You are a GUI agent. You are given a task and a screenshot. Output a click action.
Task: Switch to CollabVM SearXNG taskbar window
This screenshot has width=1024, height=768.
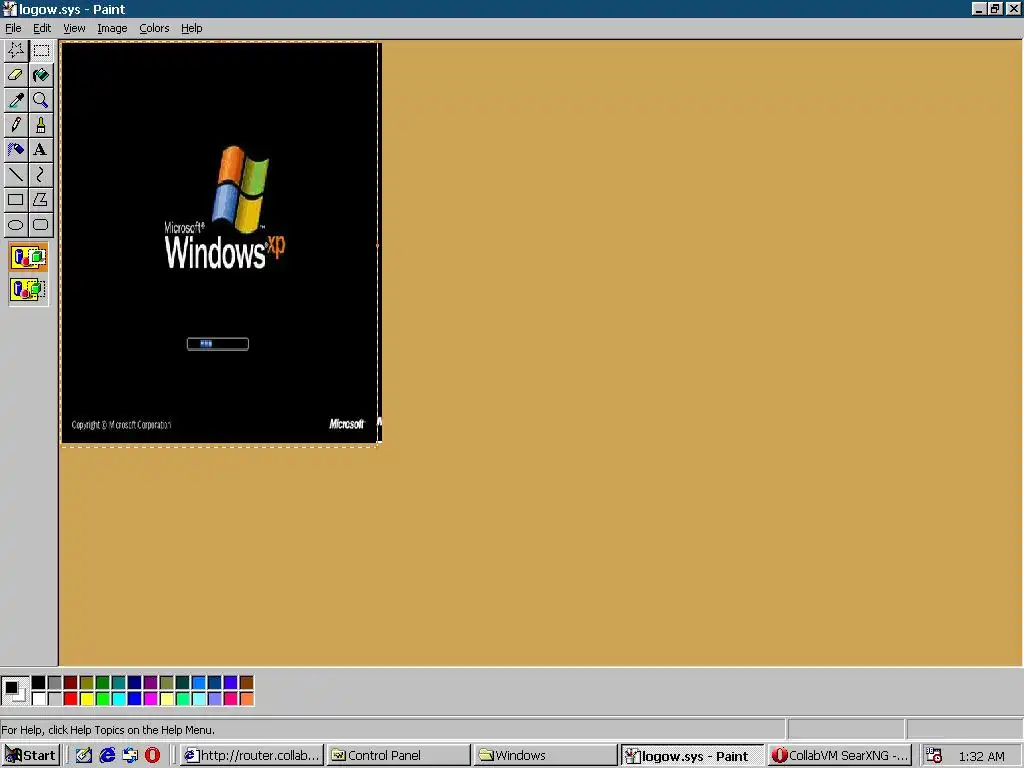(839, 756)
